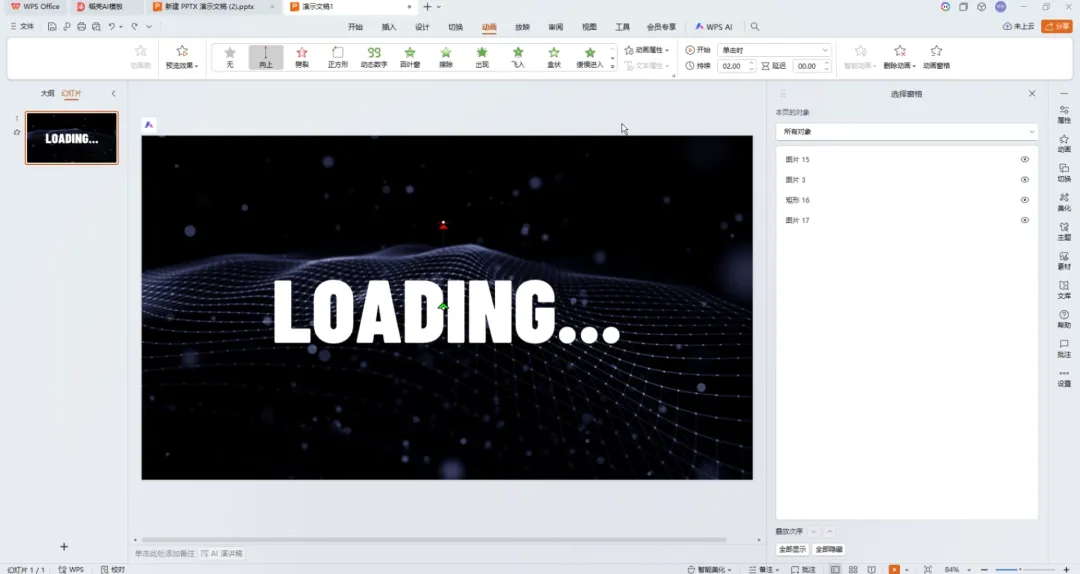
Task: Click the 未上云 cloud status button
Action: click(x=1019, y=26)
